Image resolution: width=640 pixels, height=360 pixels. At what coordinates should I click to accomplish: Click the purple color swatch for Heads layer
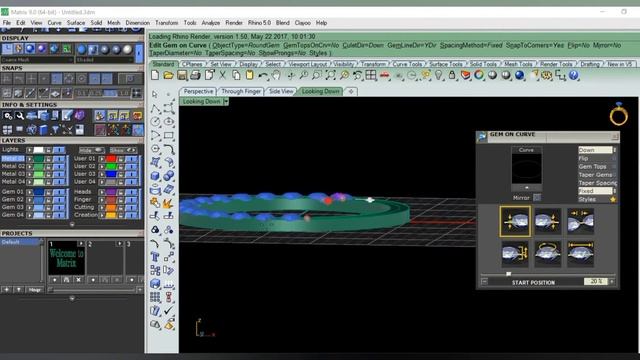pos(111,192)
